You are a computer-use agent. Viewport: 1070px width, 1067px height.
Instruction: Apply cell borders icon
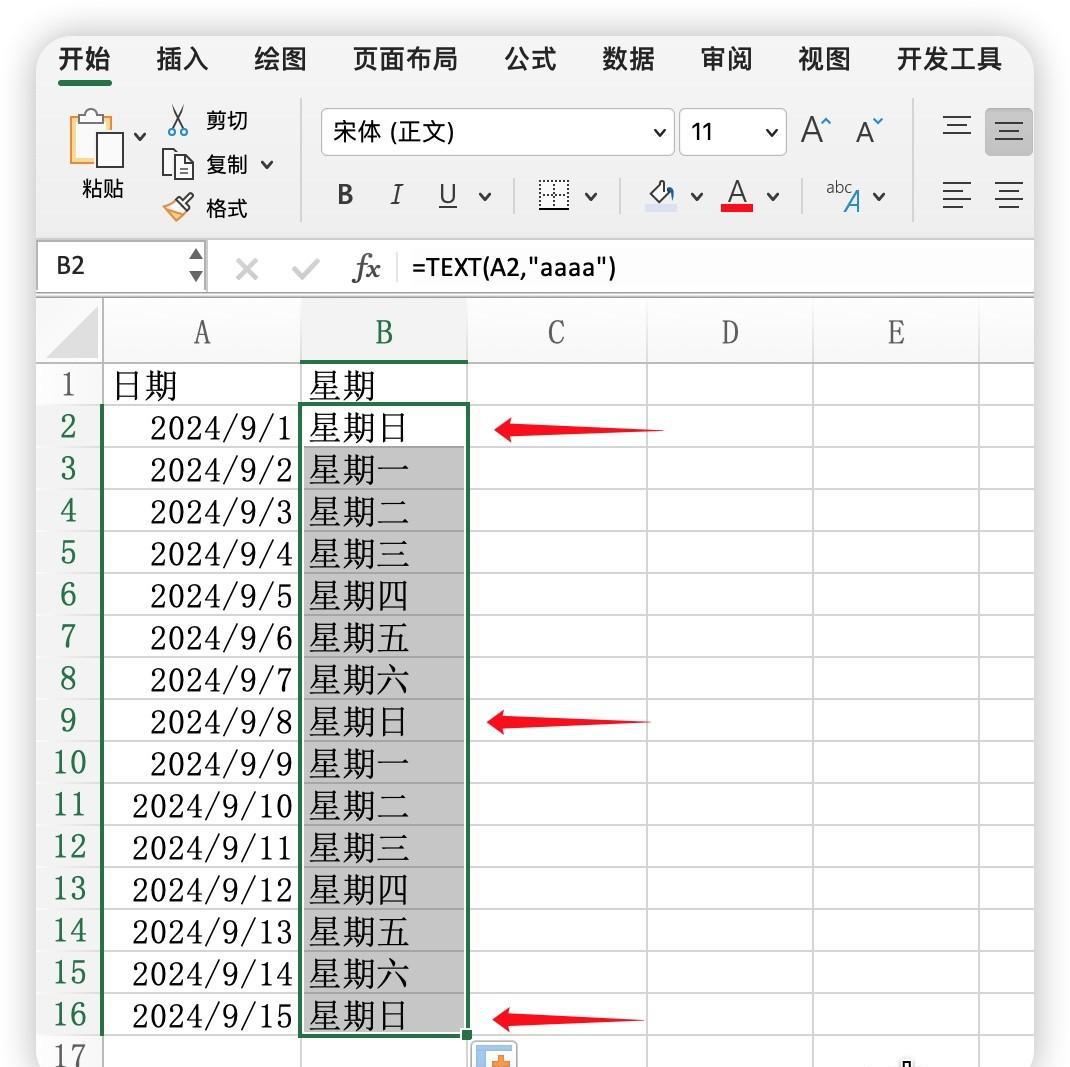tap(553, 195)
